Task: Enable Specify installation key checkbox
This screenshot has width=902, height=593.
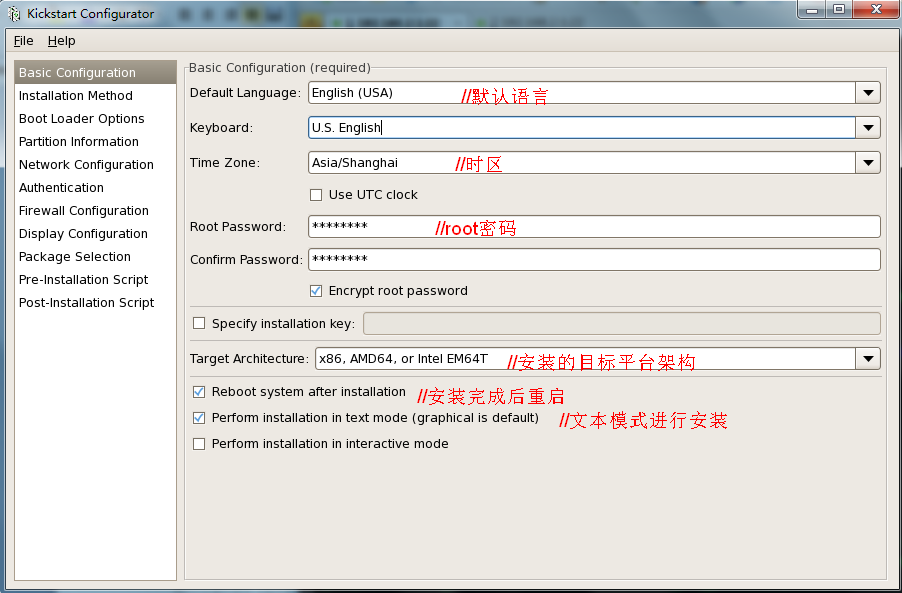Action: [x=199, y=323]
